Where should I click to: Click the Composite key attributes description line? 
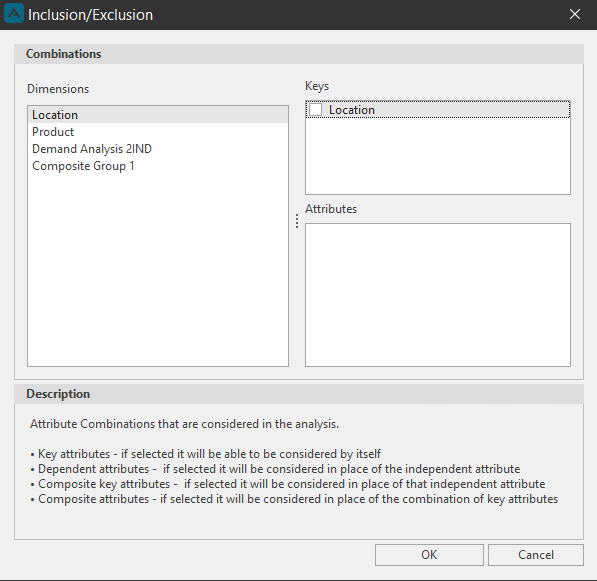click(x=288, y=484)
